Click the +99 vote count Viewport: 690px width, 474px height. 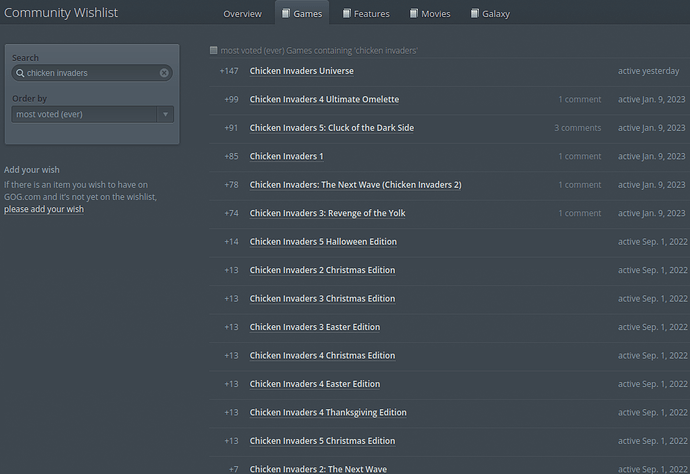[x=231, y=99]
